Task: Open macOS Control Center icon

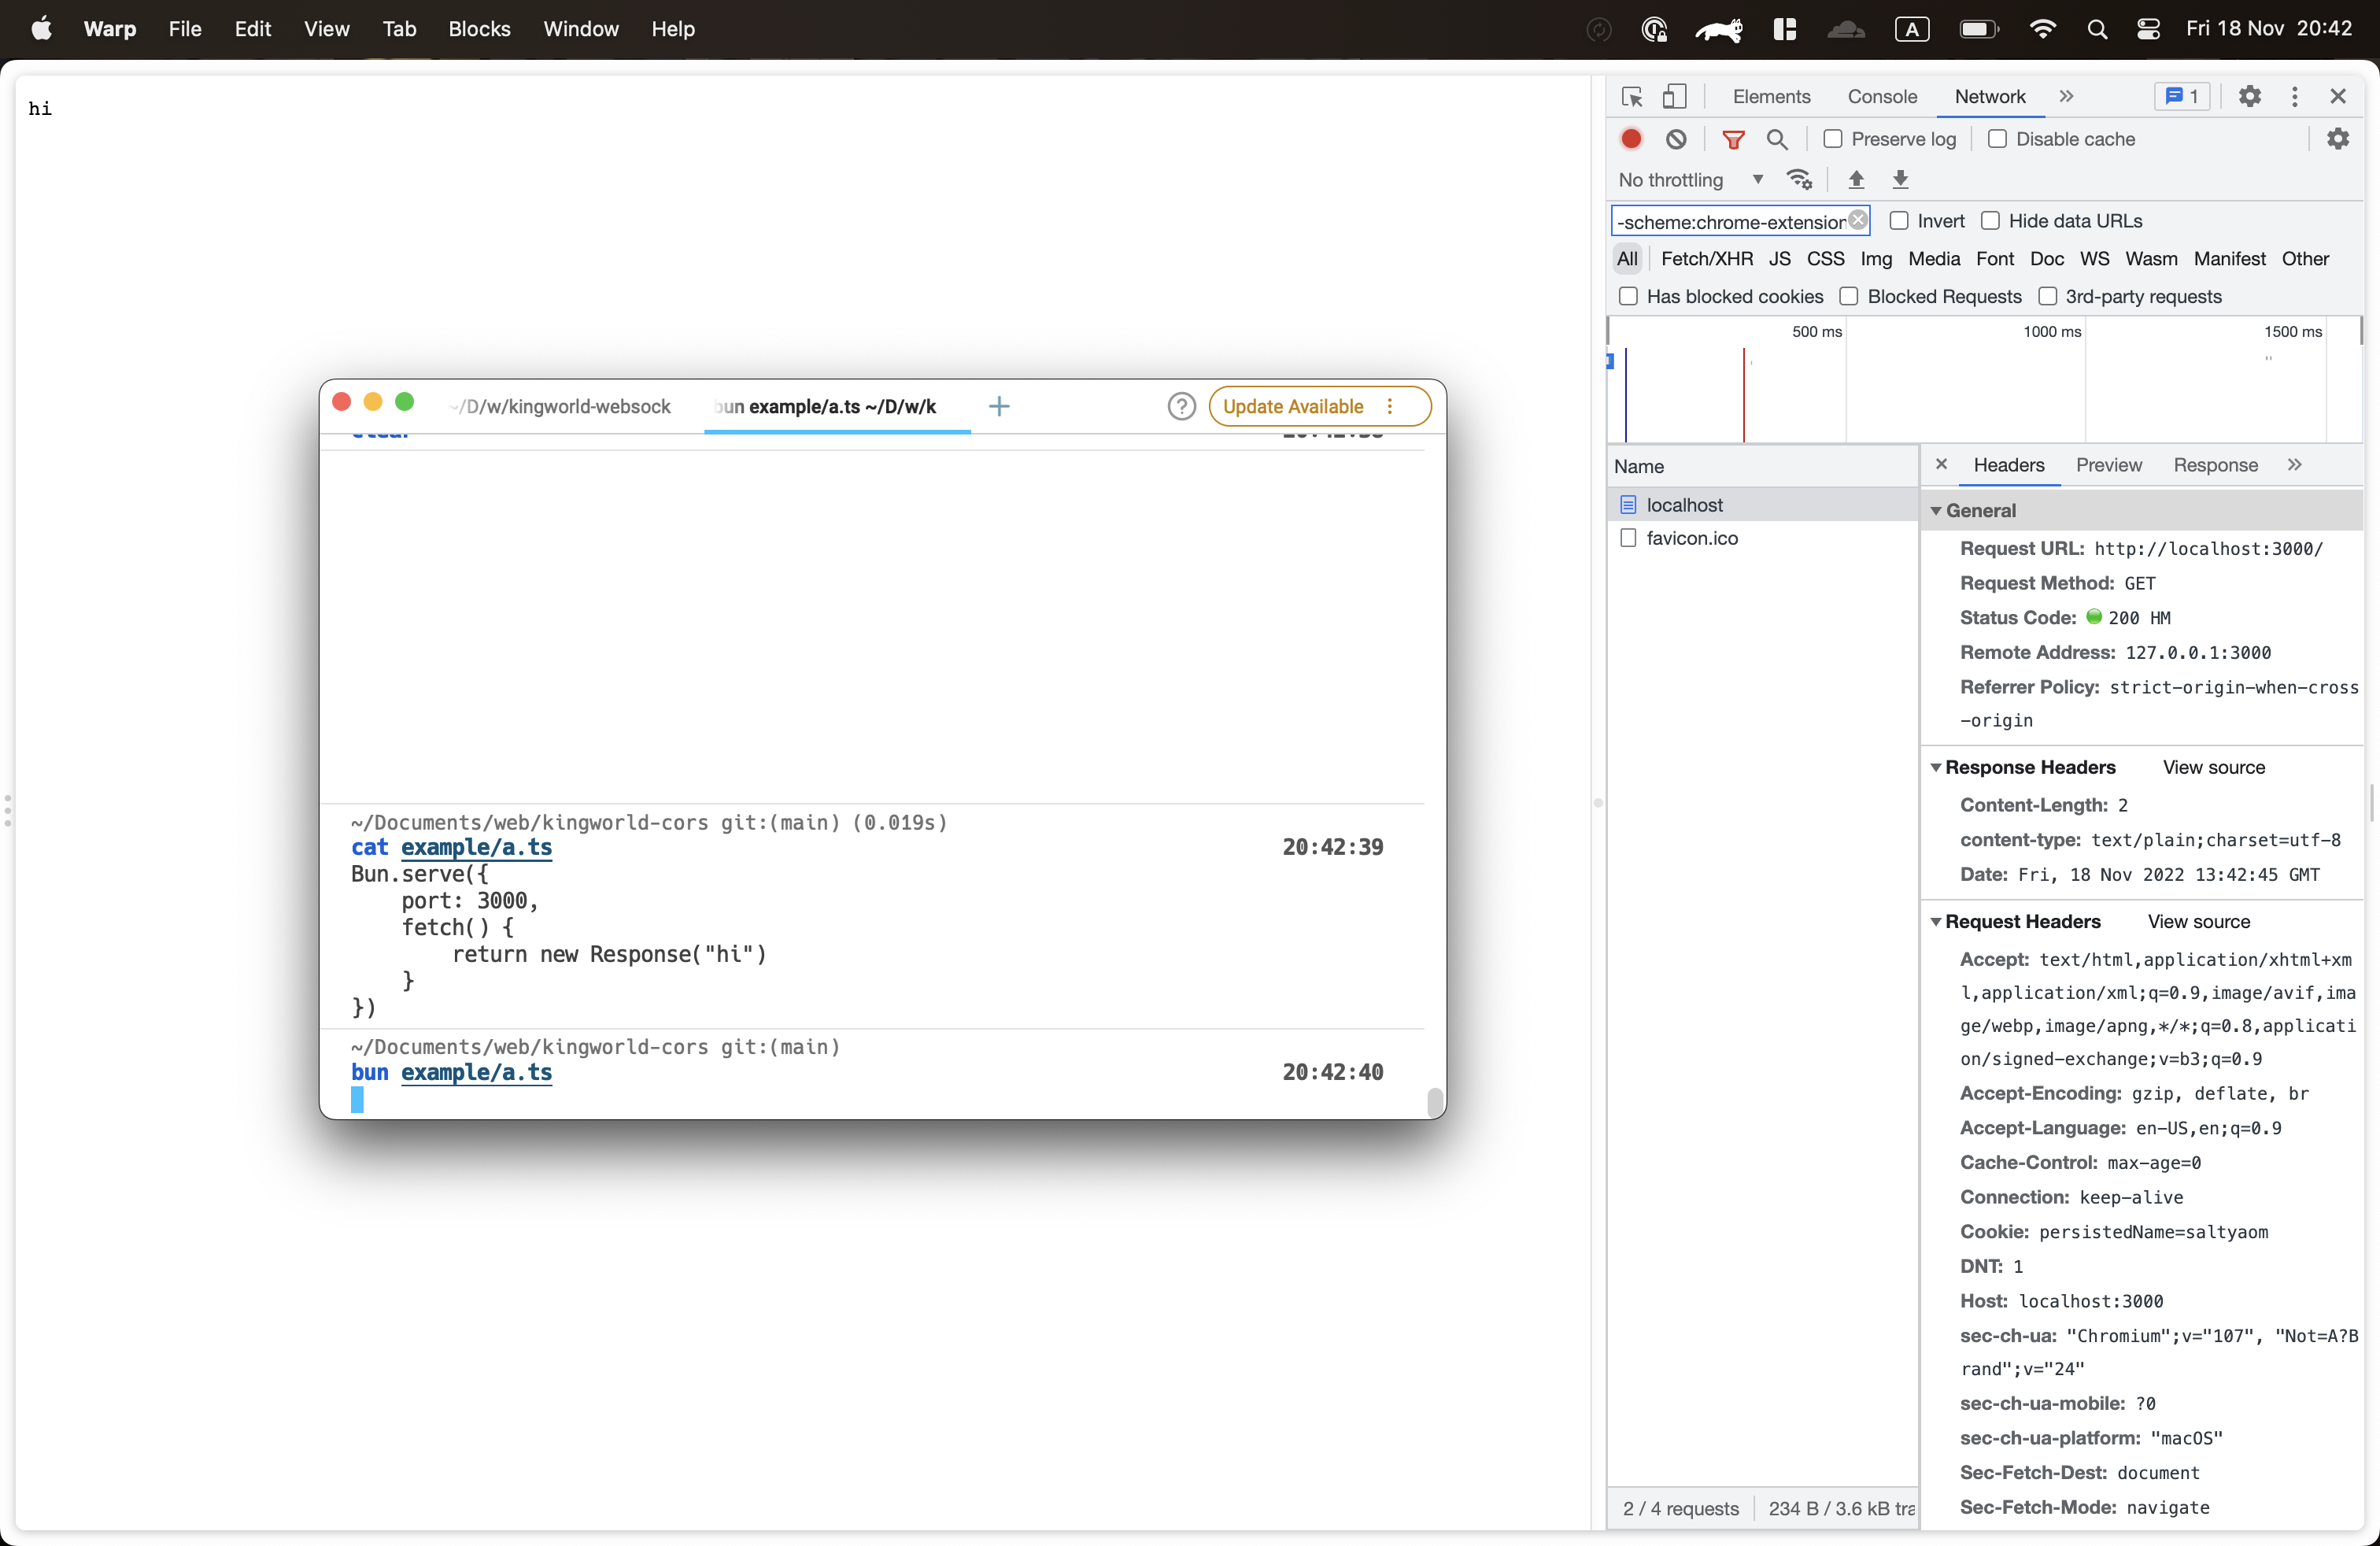Action: (x=2148, y=29)
